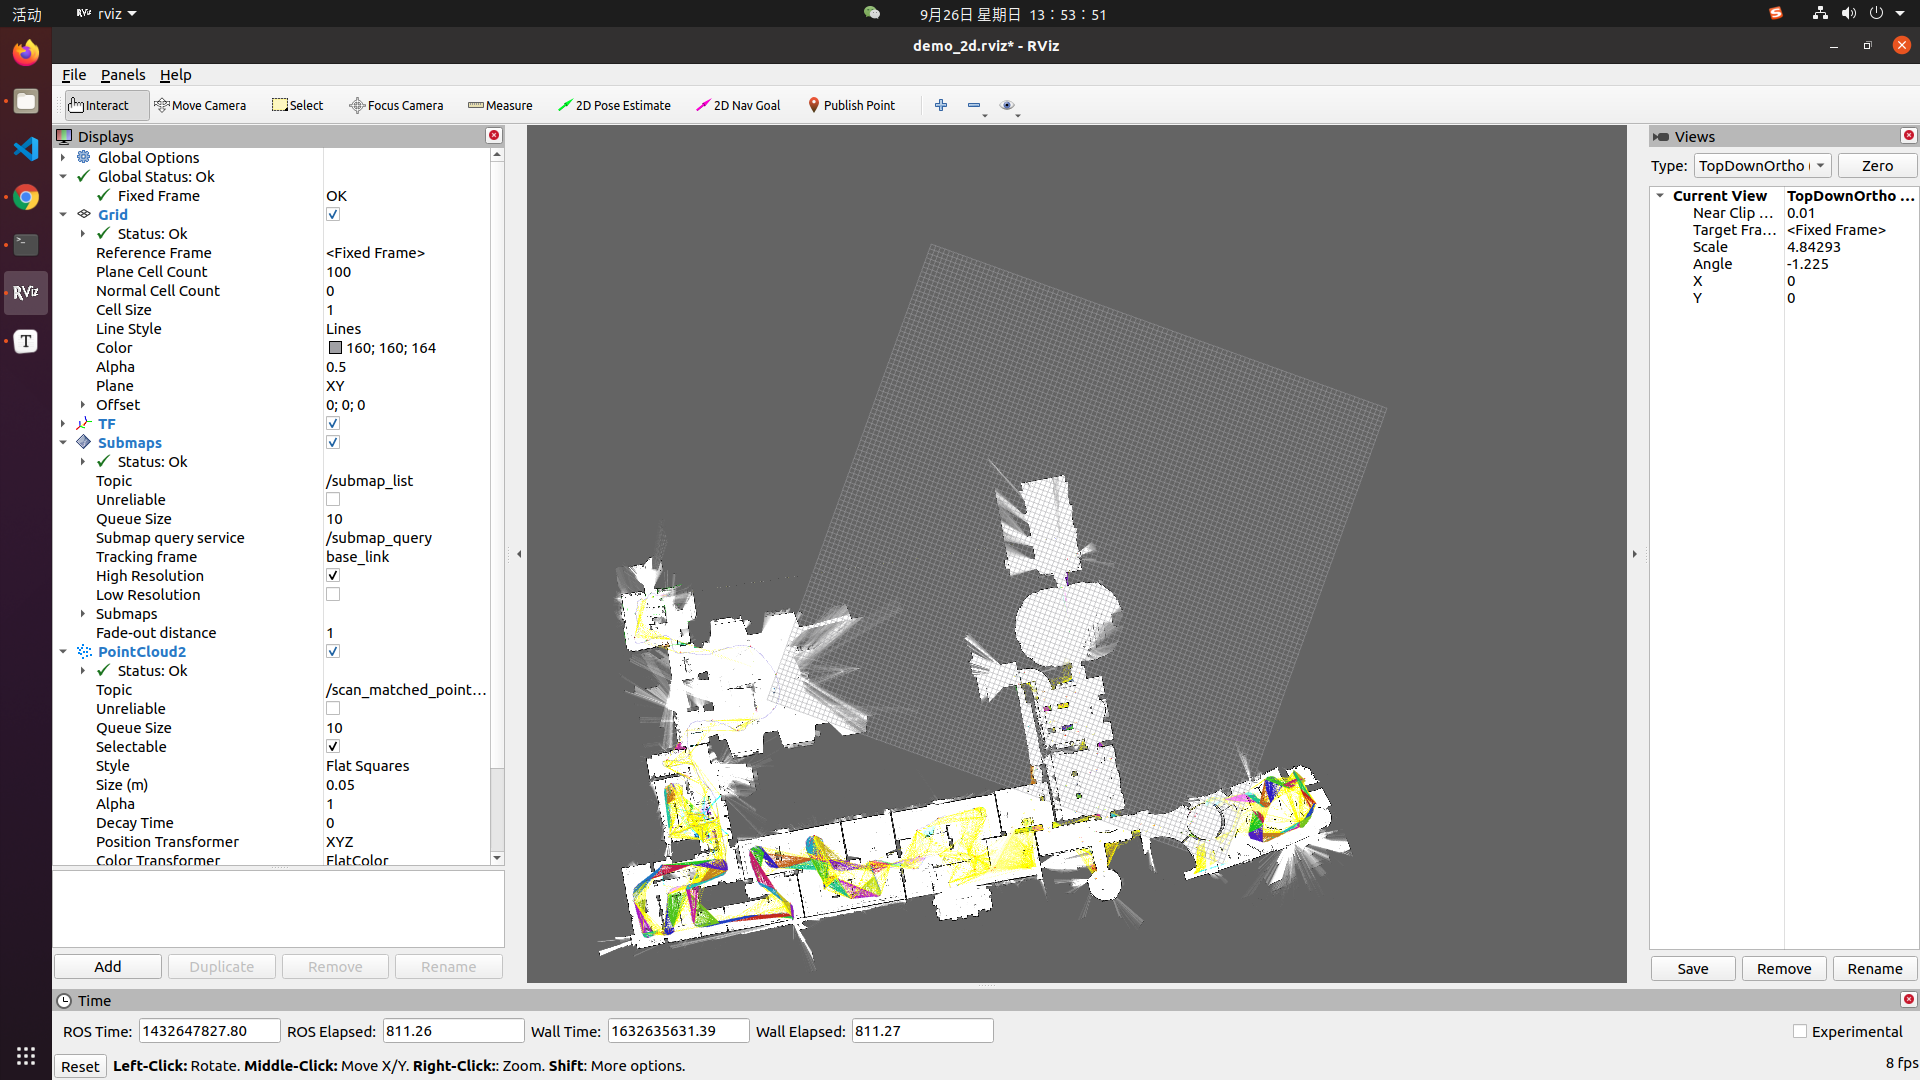1920x1080 pixels.
Task: Choose the Select tool
Action: [297, 105]
